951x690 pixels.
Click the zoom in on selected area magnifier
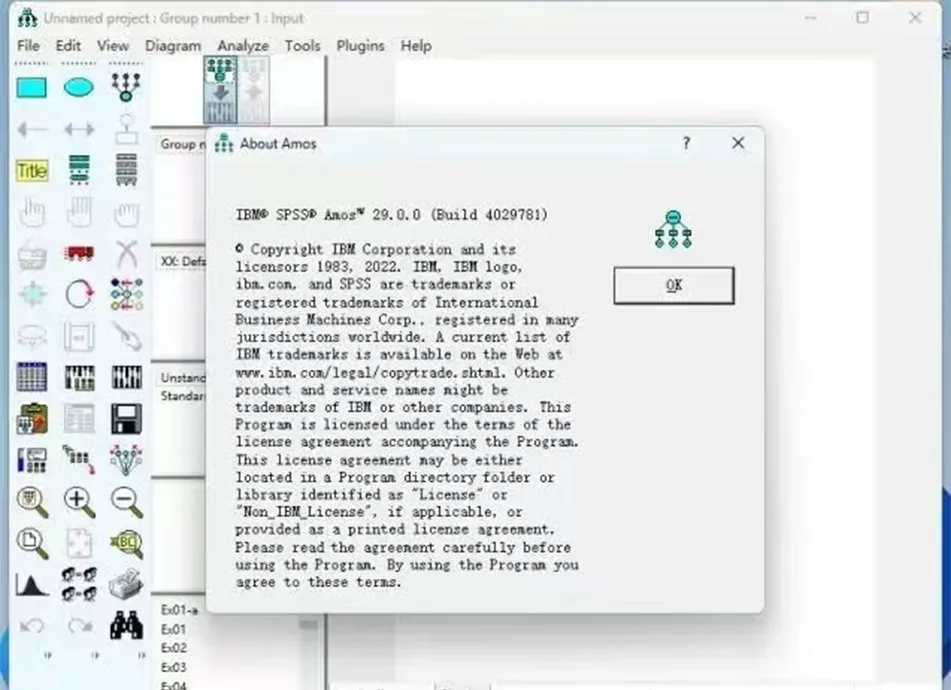[x=32, y=502]
